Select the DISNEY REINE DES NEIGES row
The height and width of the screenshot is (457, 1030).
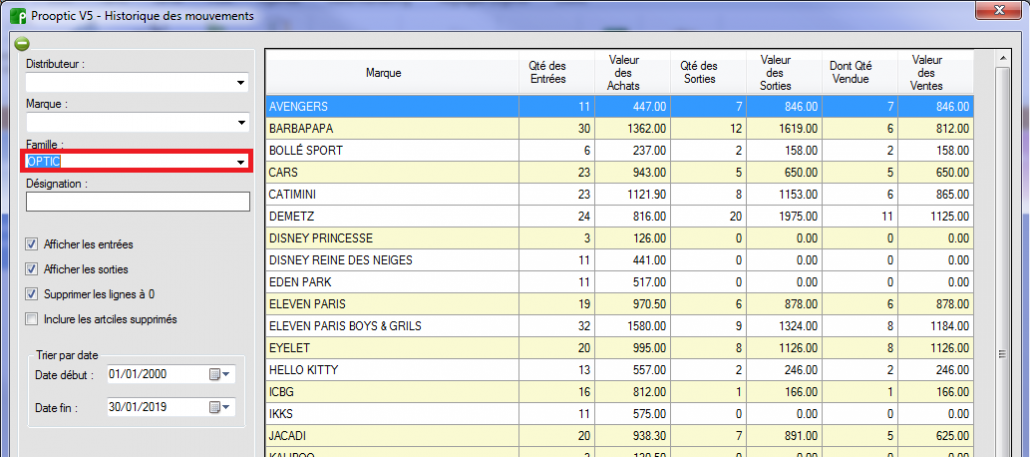pyautogui.click(x=619, y=260)
